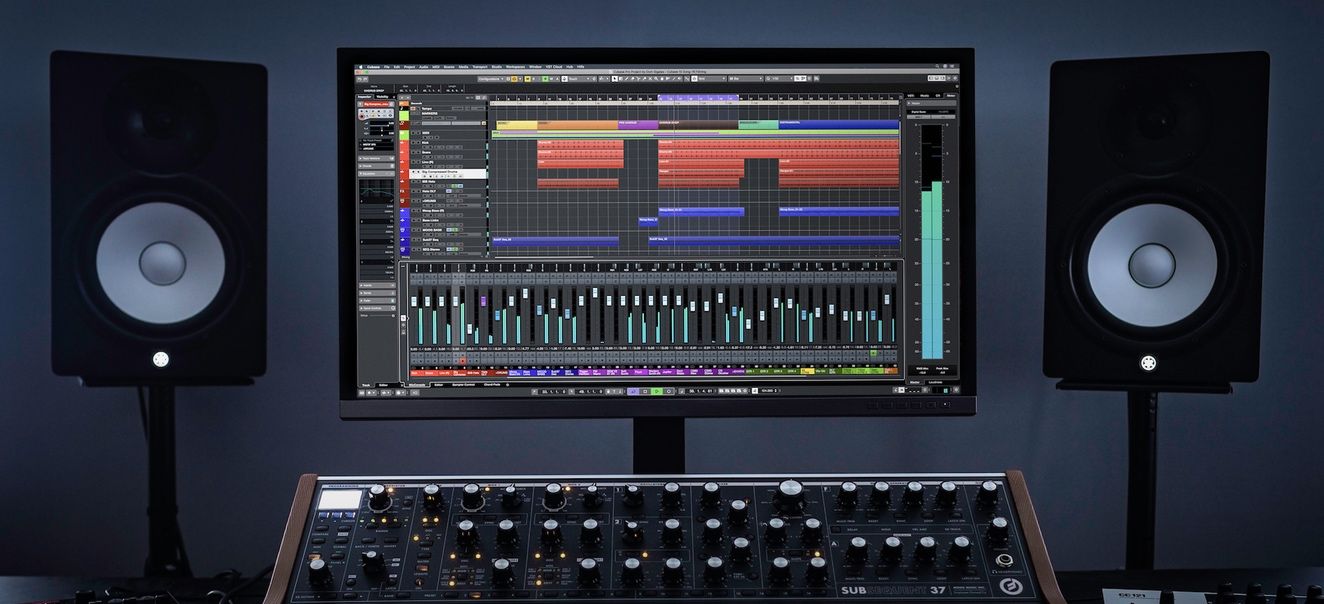Open the Project menu

pos(409,67)
